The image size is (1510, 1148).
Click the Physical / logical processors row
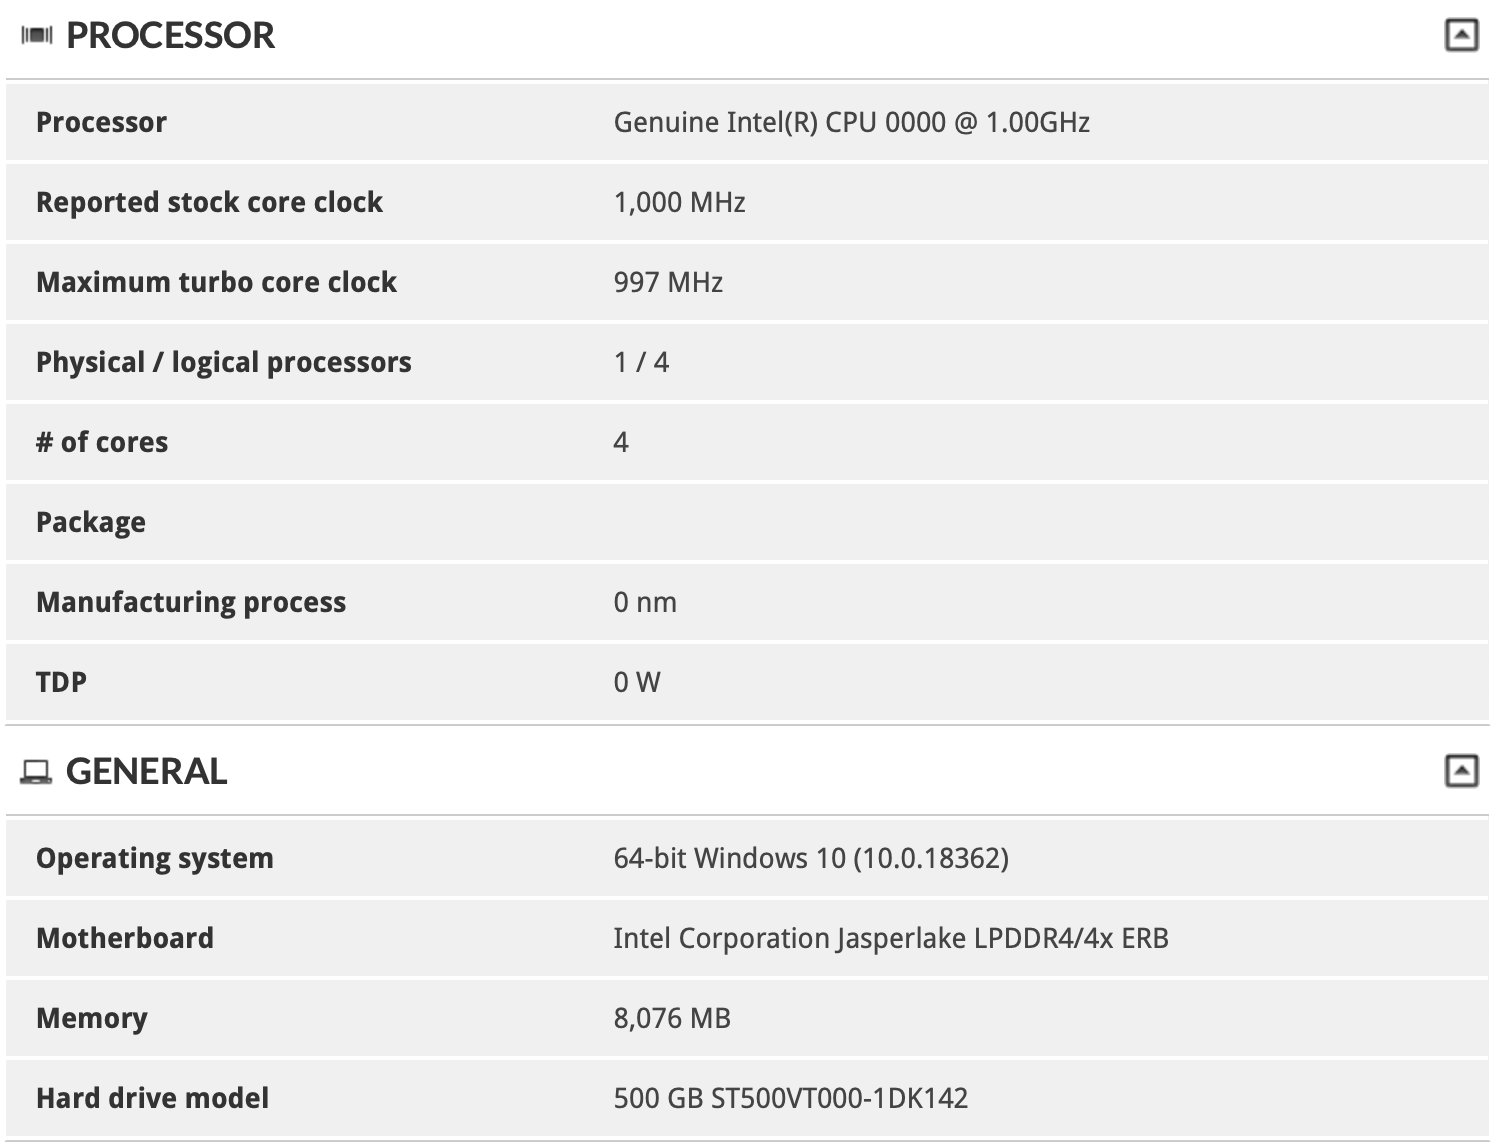[x=747, y=362]
